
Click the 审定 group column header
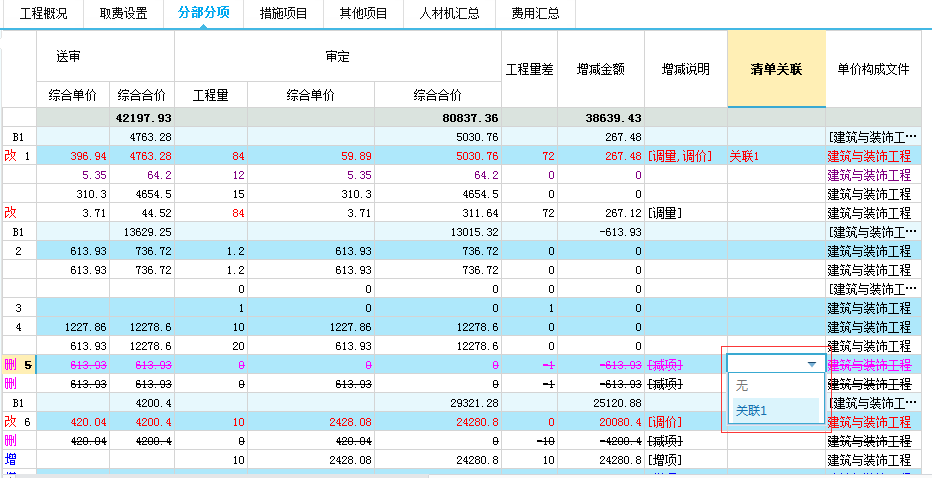337,56
